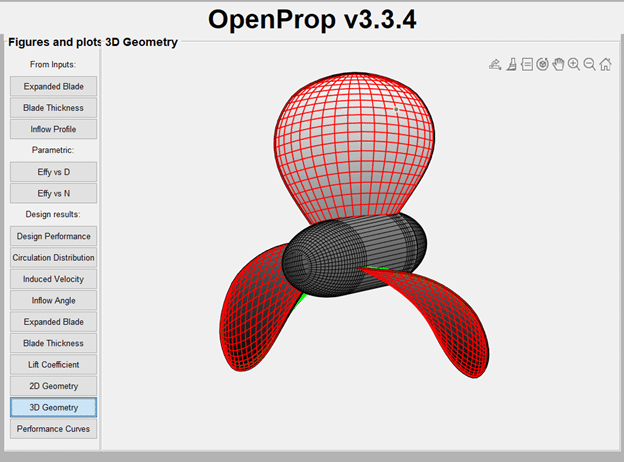This screenshot has width=624, height=462.
Task: Click the "Parametric:" label
Action: click(x=53, y=150)
